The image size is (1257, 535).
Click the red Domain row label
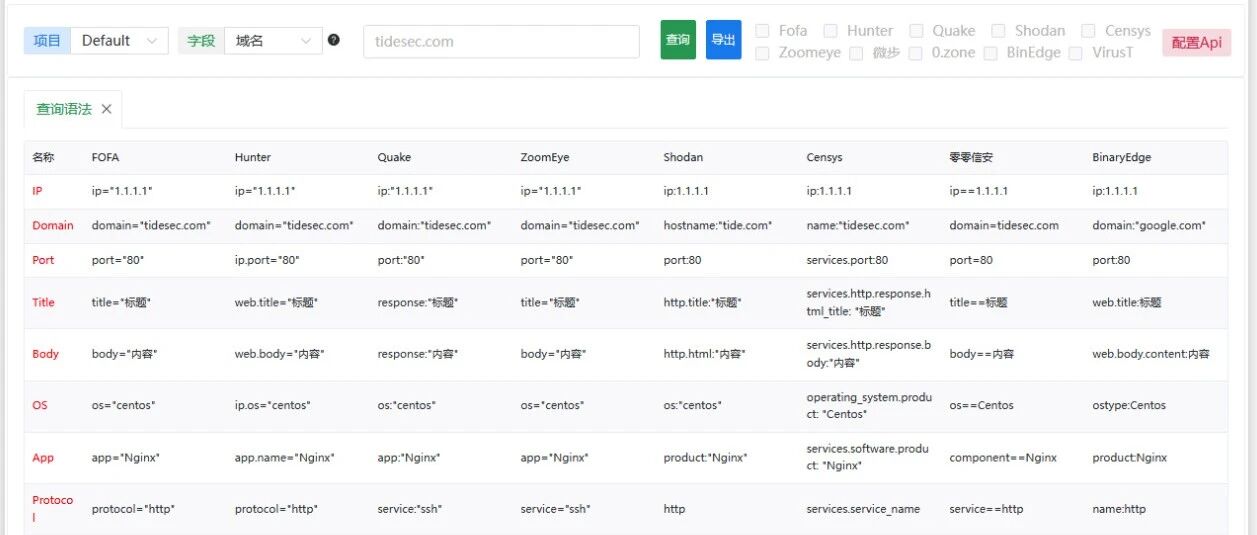coord(53,225)
